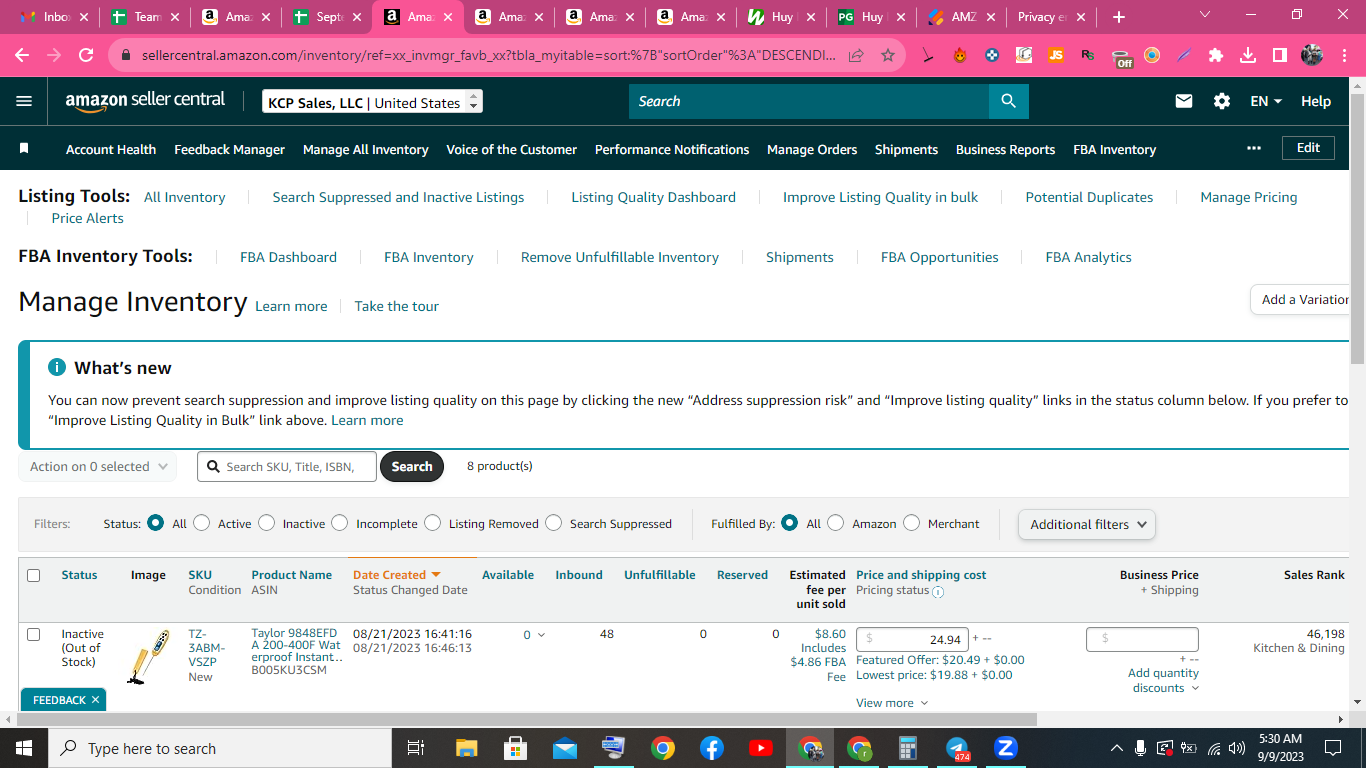Screen dimensions: 1366x768
Task: Expand the Additional filters dropdown
Action: [1087, 524]
